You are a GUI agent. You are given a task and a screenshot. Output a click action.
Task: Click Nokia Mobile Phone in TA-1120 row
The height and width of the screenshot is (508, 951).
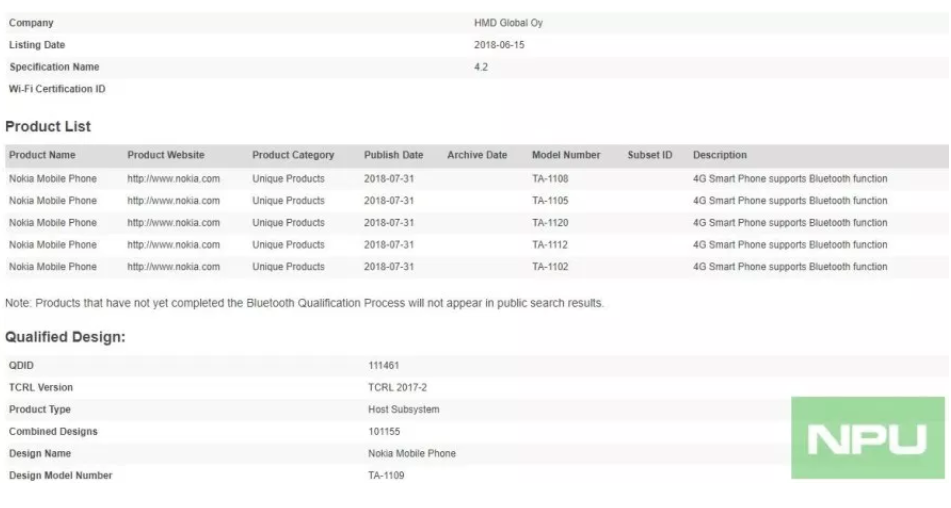point(53,223)
